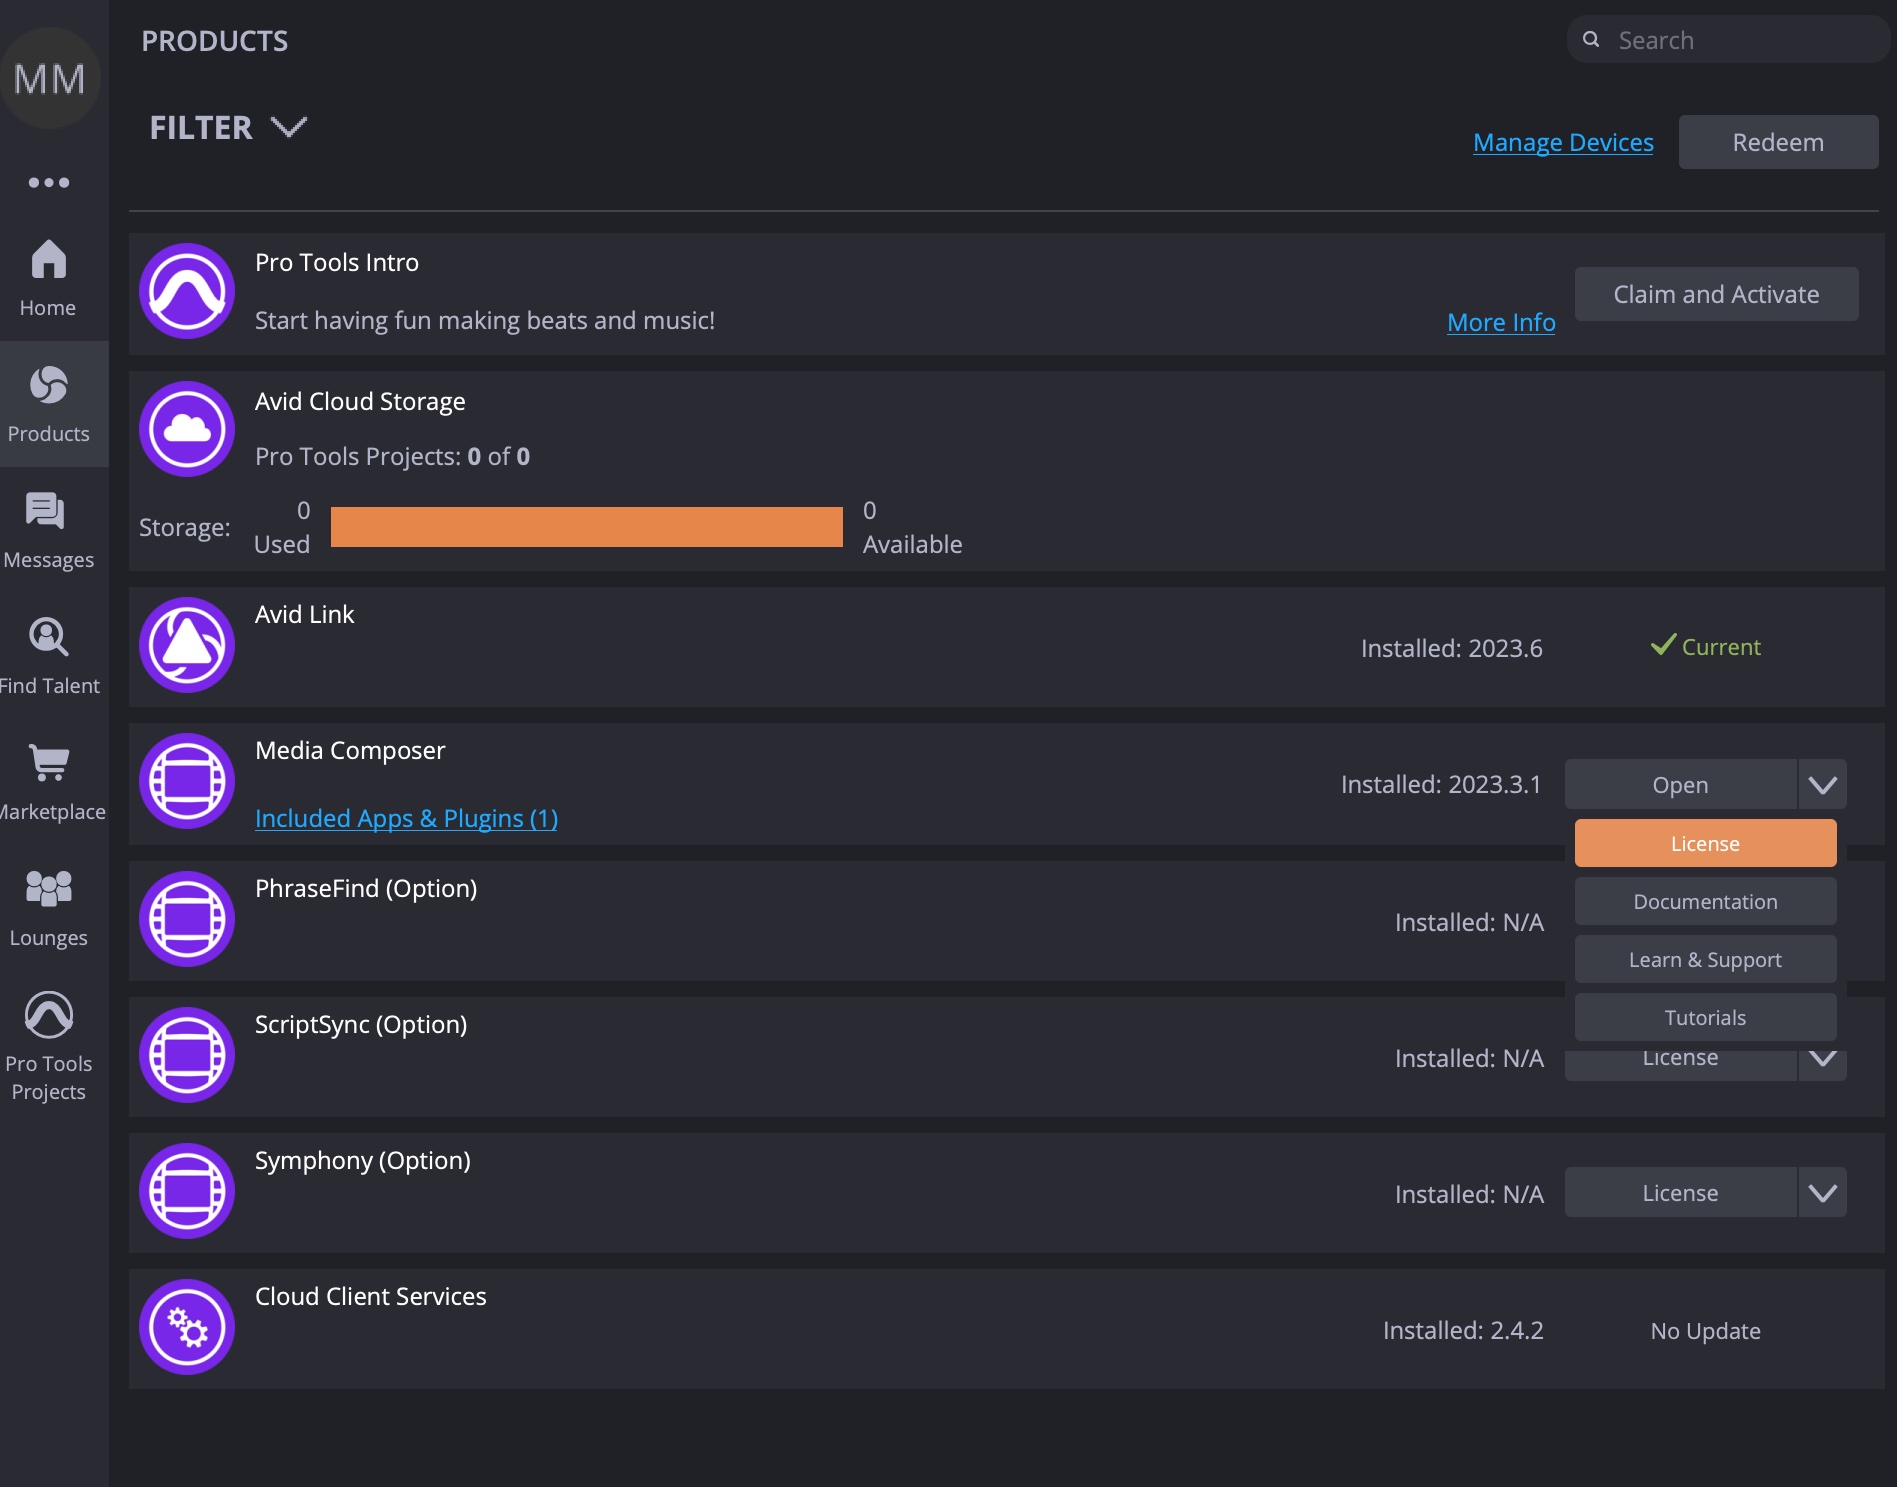Click the 'Avid Cloud Storage' title
Screen dimensions: 1897x1487
(360, 401)
